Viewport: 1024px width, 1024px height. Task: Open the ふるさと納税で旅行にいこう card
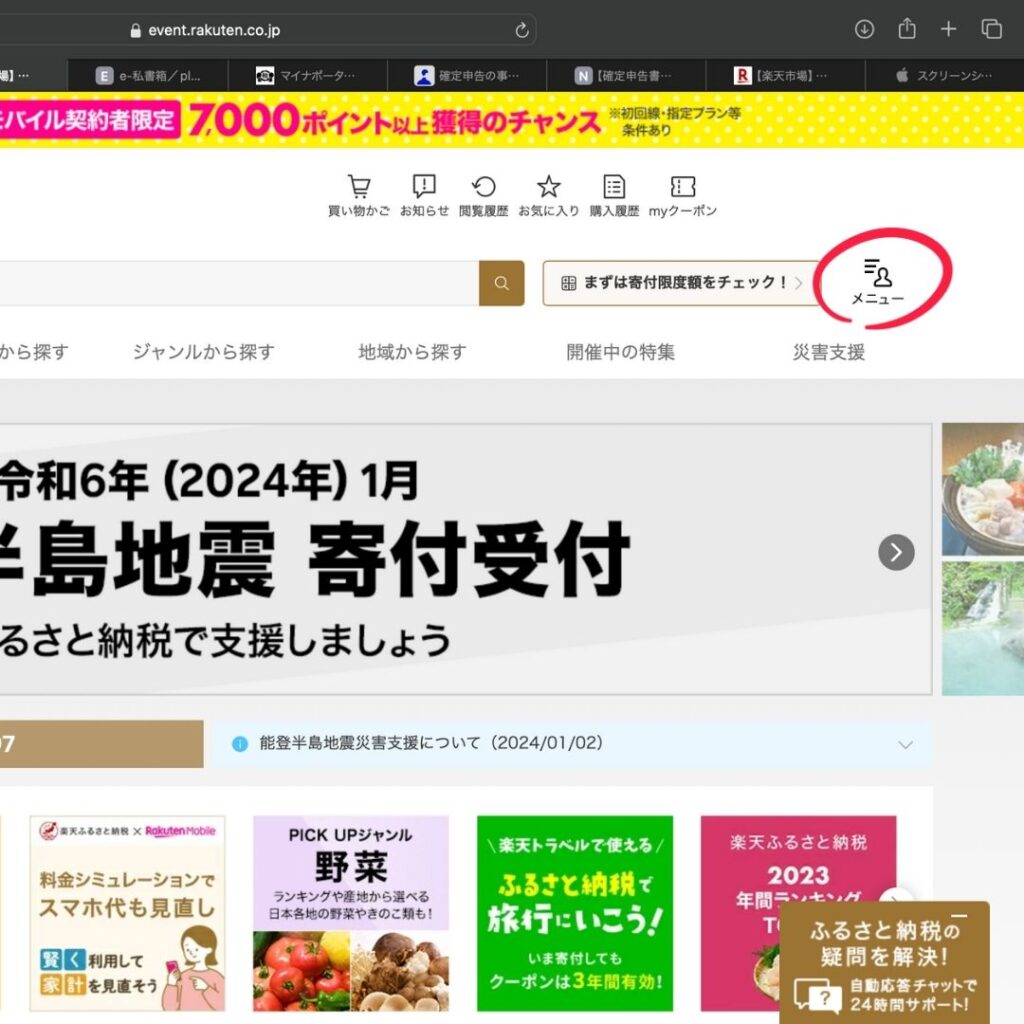[x=575, y=913]
